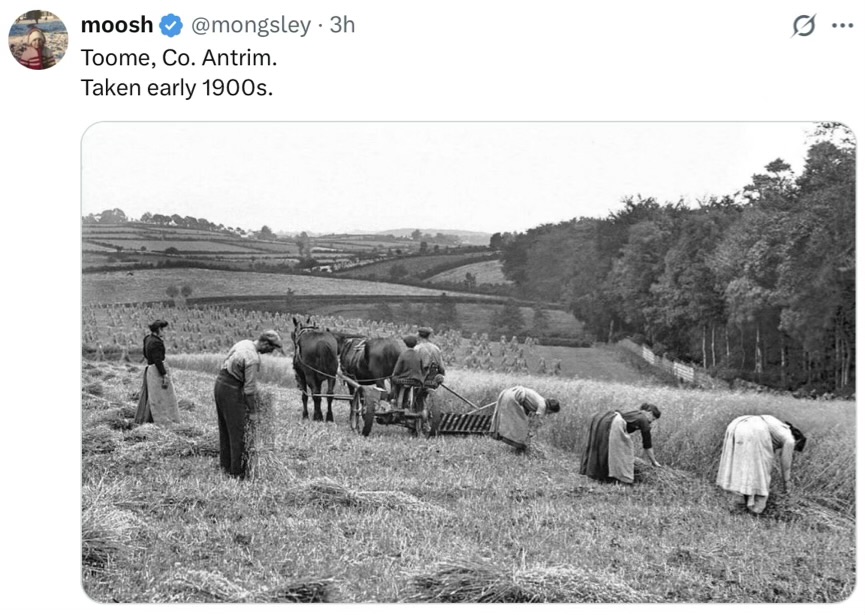Open the three-dot more options menu

click(x=842, y=25)
